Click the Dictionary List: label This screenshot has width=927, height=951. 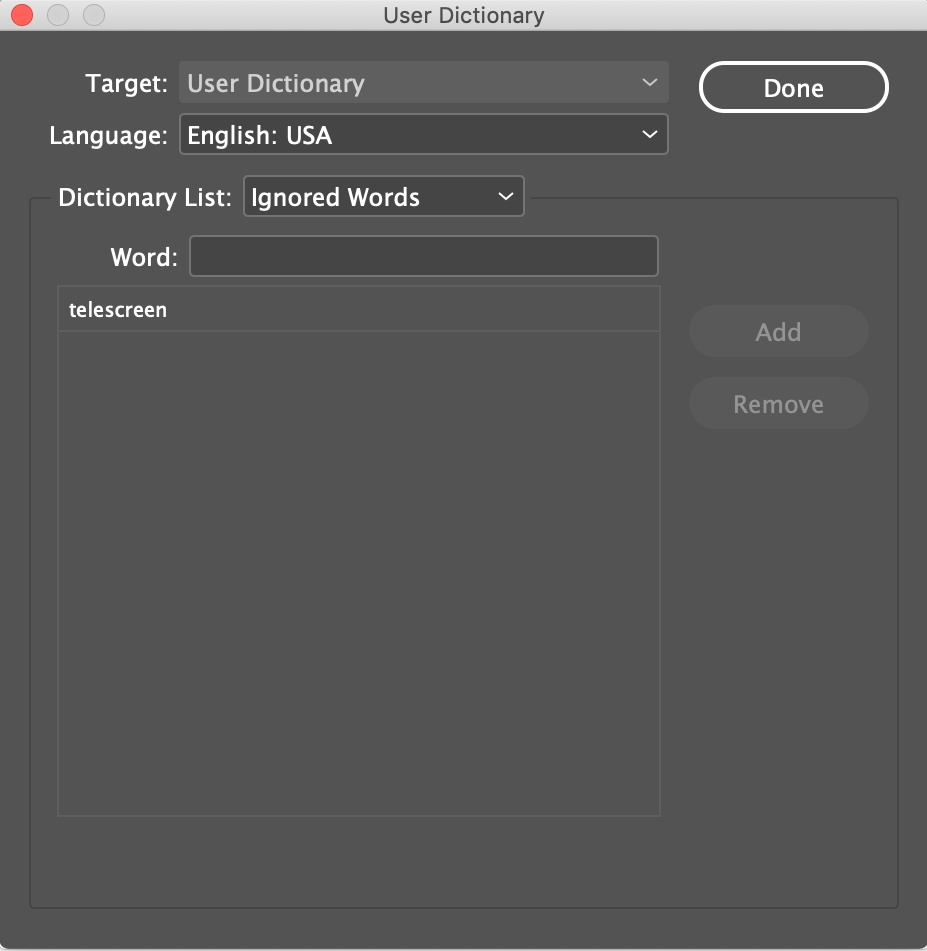(145, 197)
